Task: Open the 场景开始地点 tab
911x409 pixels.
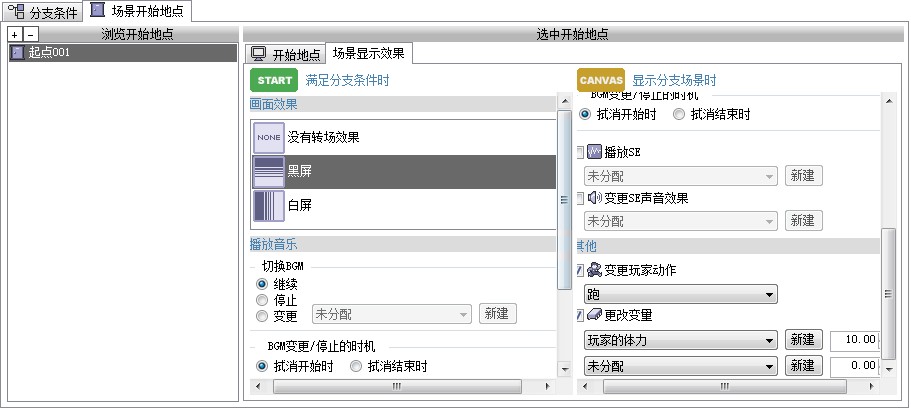Action: pyautogui.click(x=137, y=10)
